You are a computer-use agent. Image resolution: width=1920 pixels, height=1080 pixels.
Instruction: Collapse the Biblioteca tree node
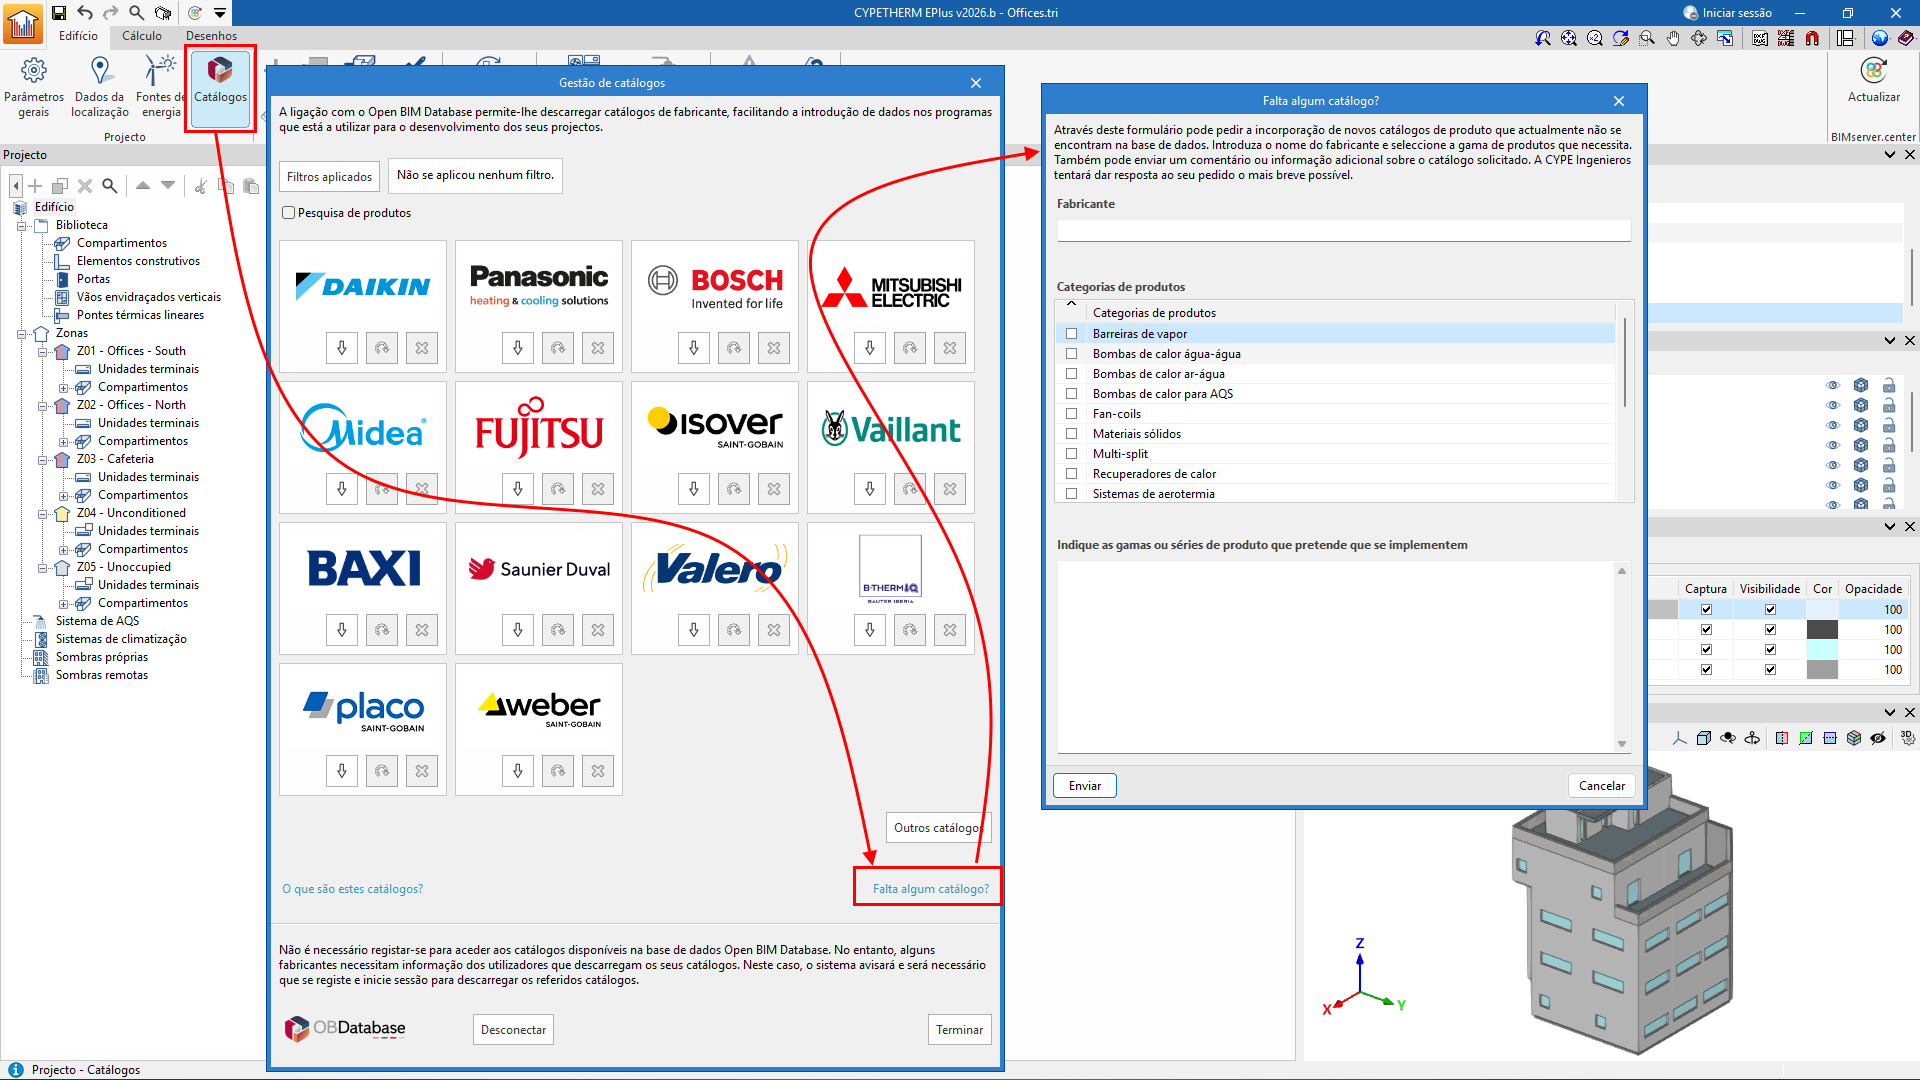click(21, 226)
